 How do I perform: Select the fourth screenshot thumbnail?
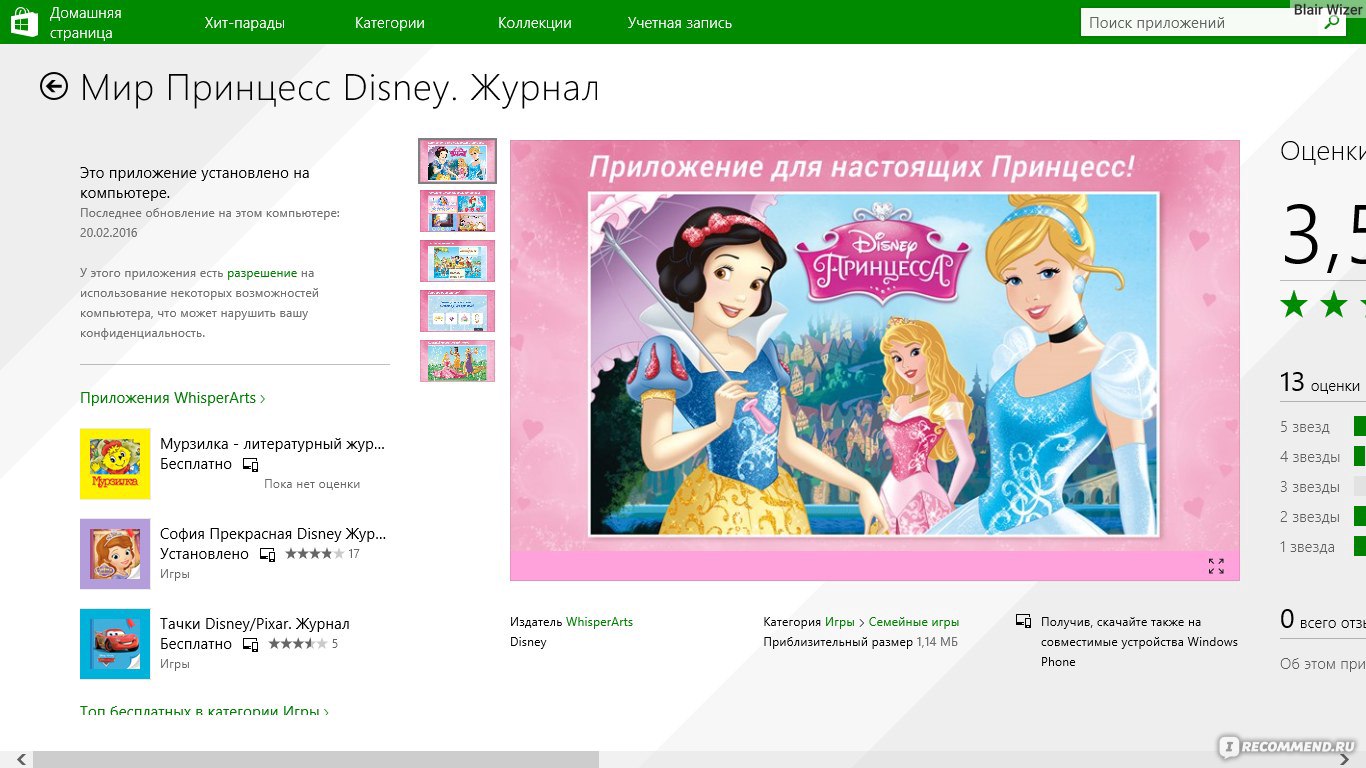click(x=457, y=311)
